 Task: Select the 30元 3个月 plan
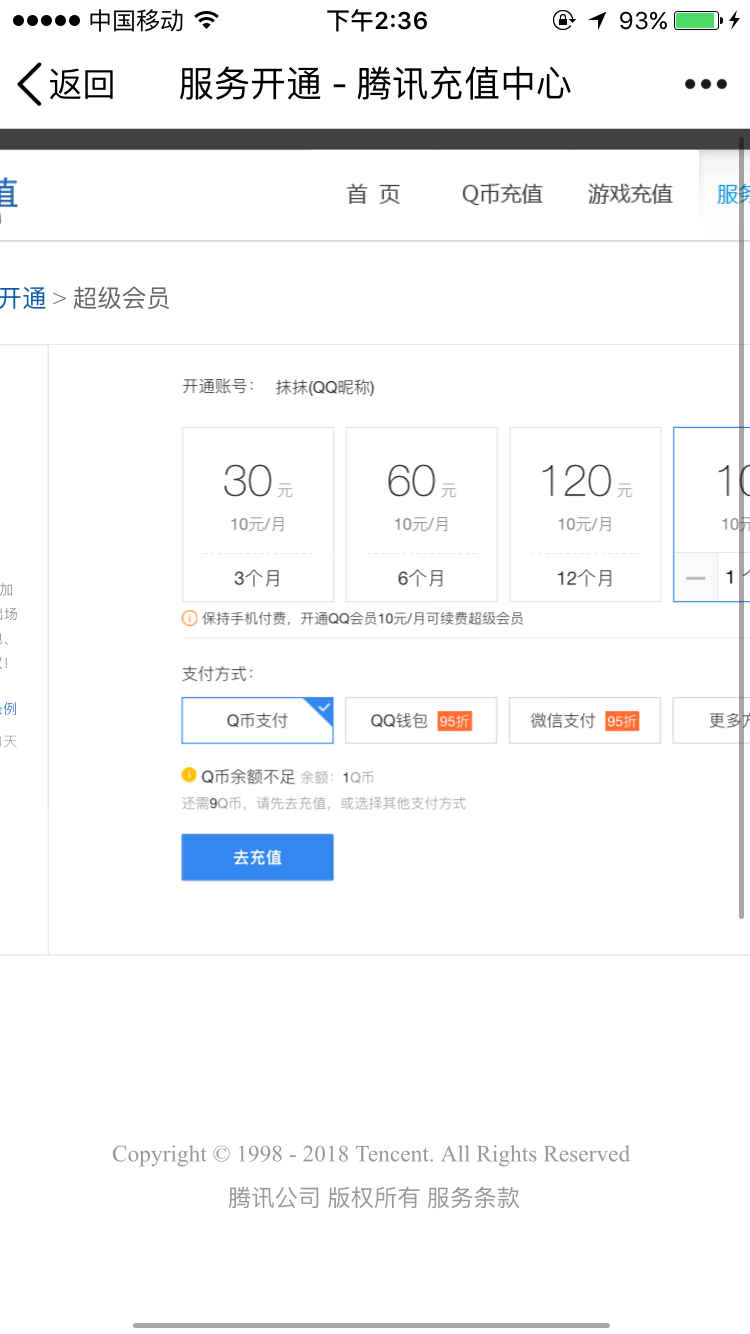coord(258,514)
